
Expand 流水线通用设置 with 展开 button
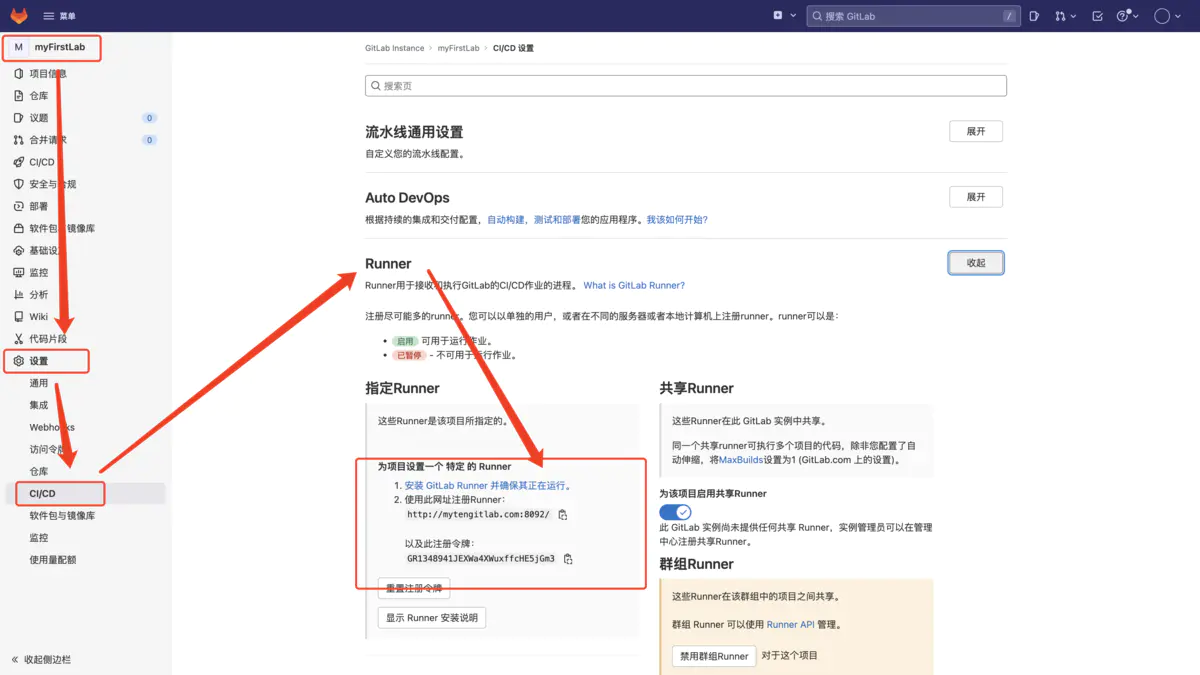click(x=976, y=131)
